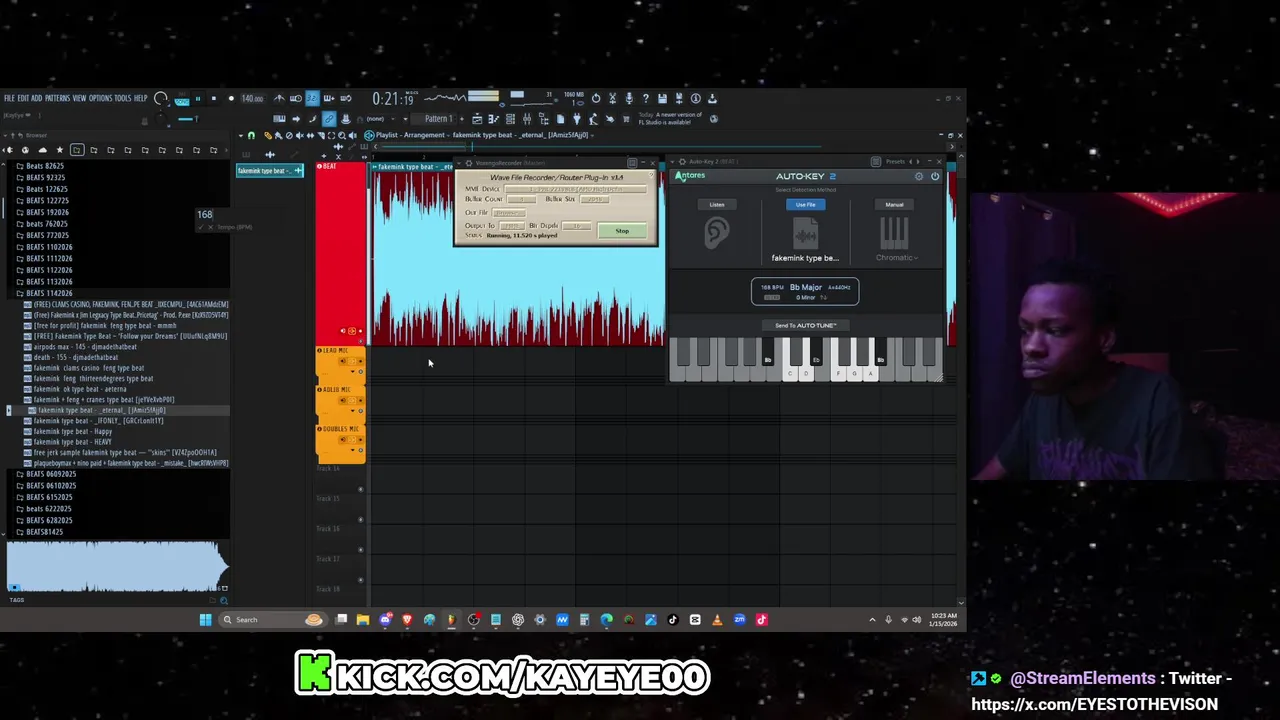The image size is (1280, 720).
Task: Collapse the BEATS 1142026 folder
Action: click(x=47, y=293)
